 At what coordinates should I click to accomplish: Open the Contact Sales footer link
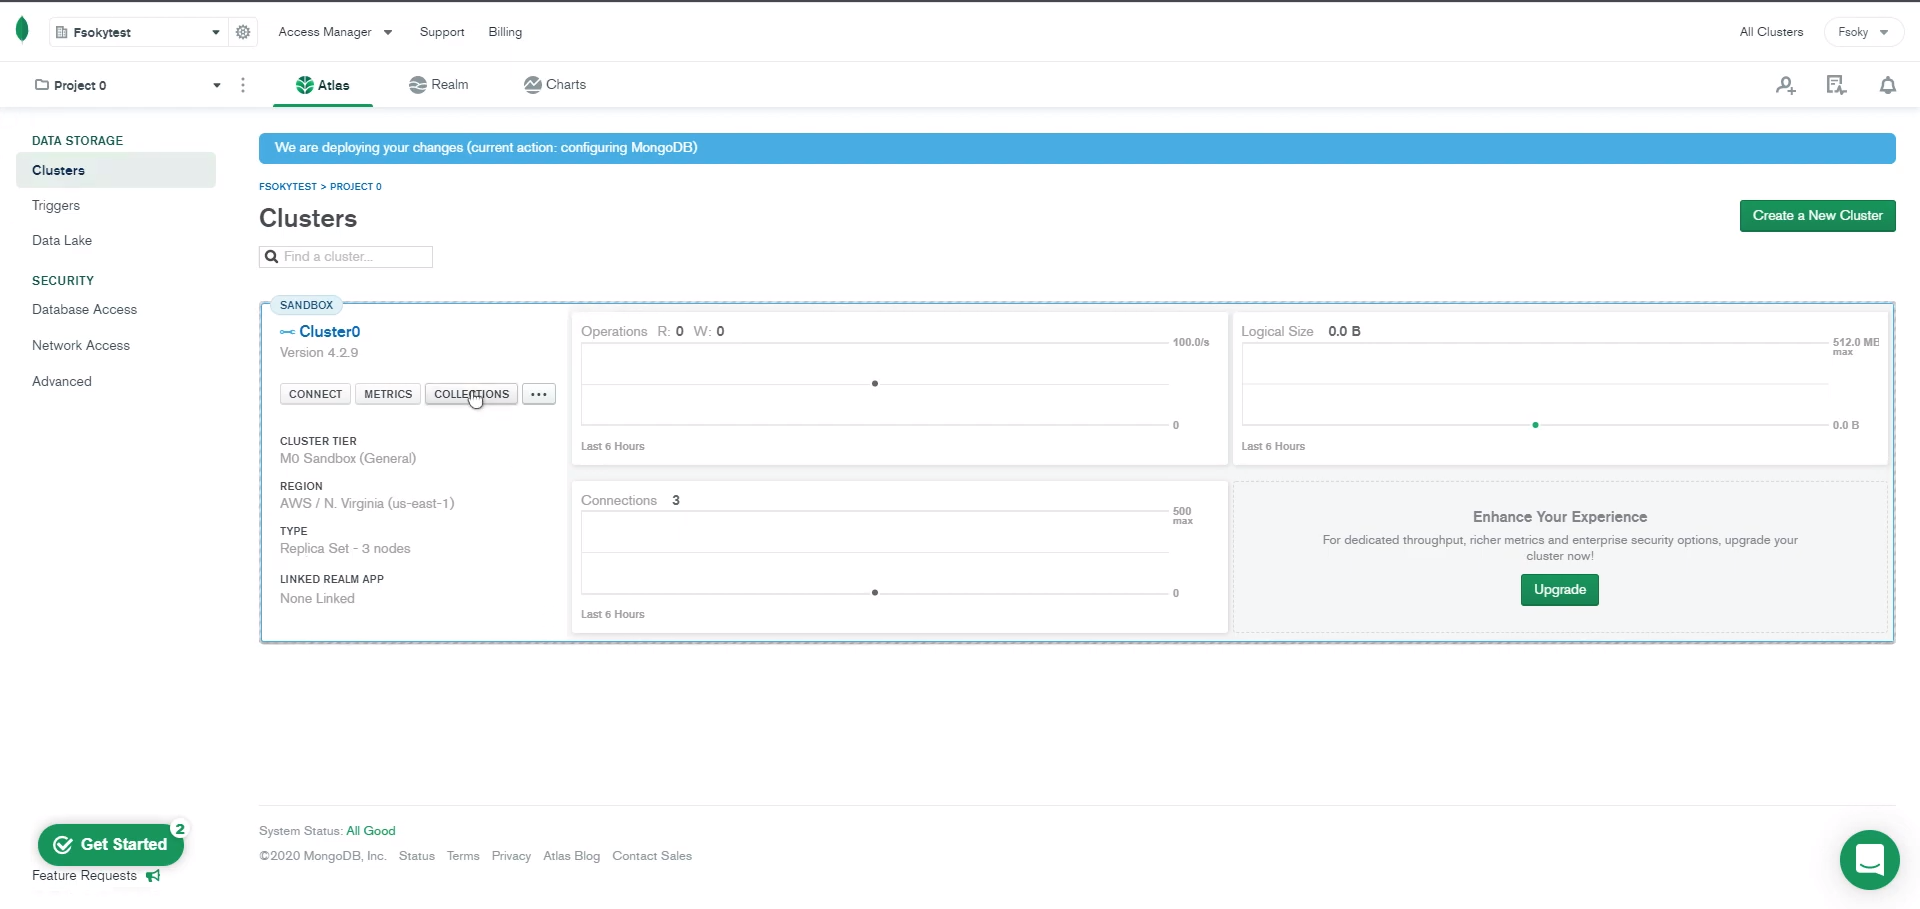point(652,856)
